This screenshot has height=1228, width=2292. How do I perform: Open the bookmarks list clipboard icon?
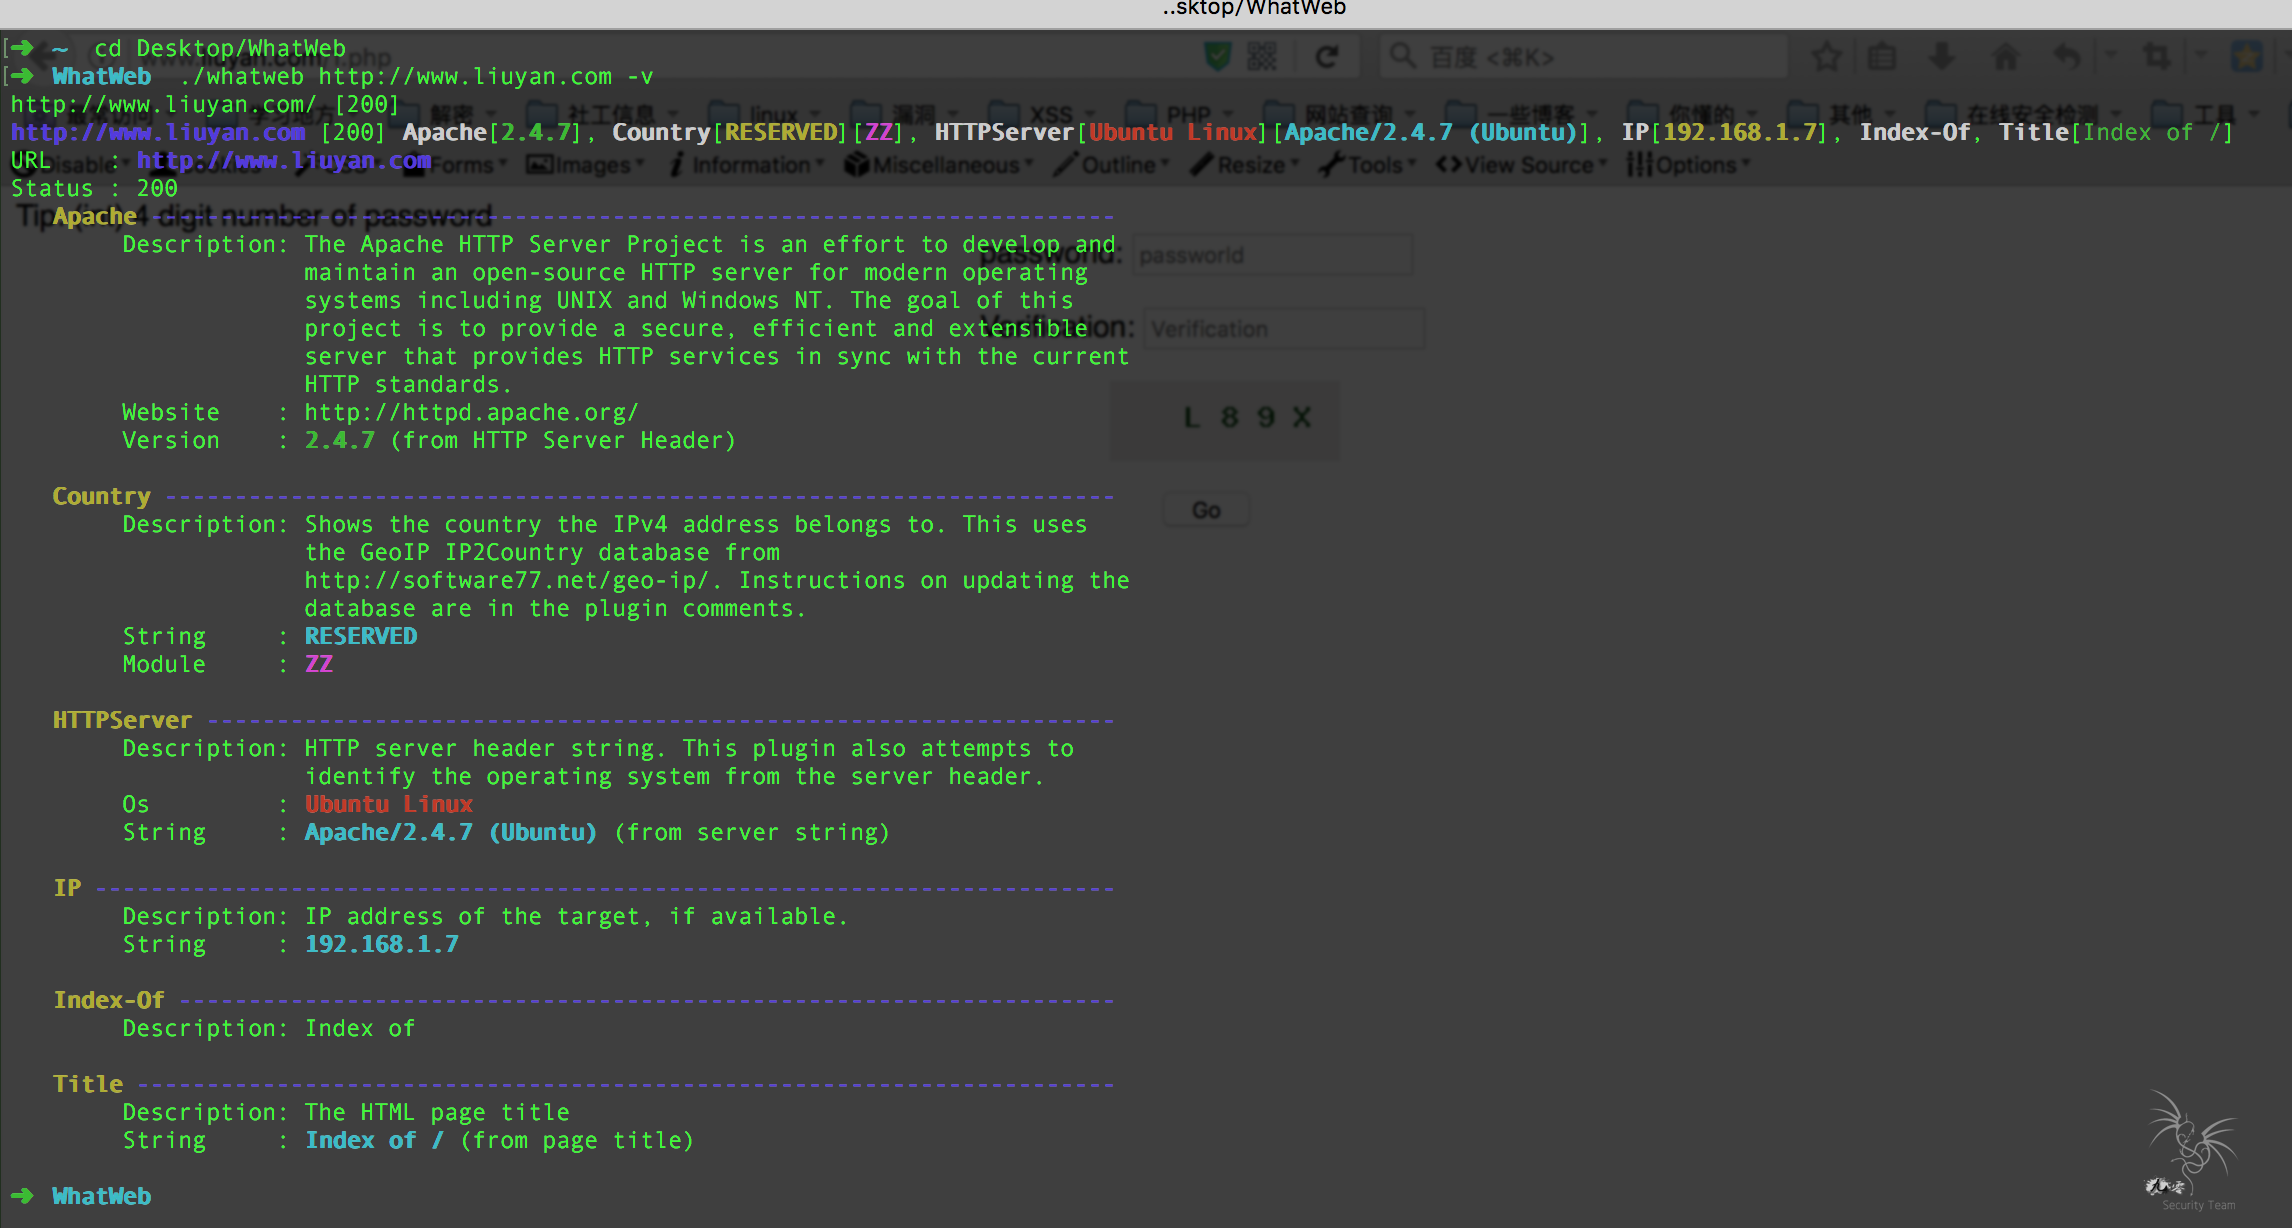click(x=1882, y=57)
